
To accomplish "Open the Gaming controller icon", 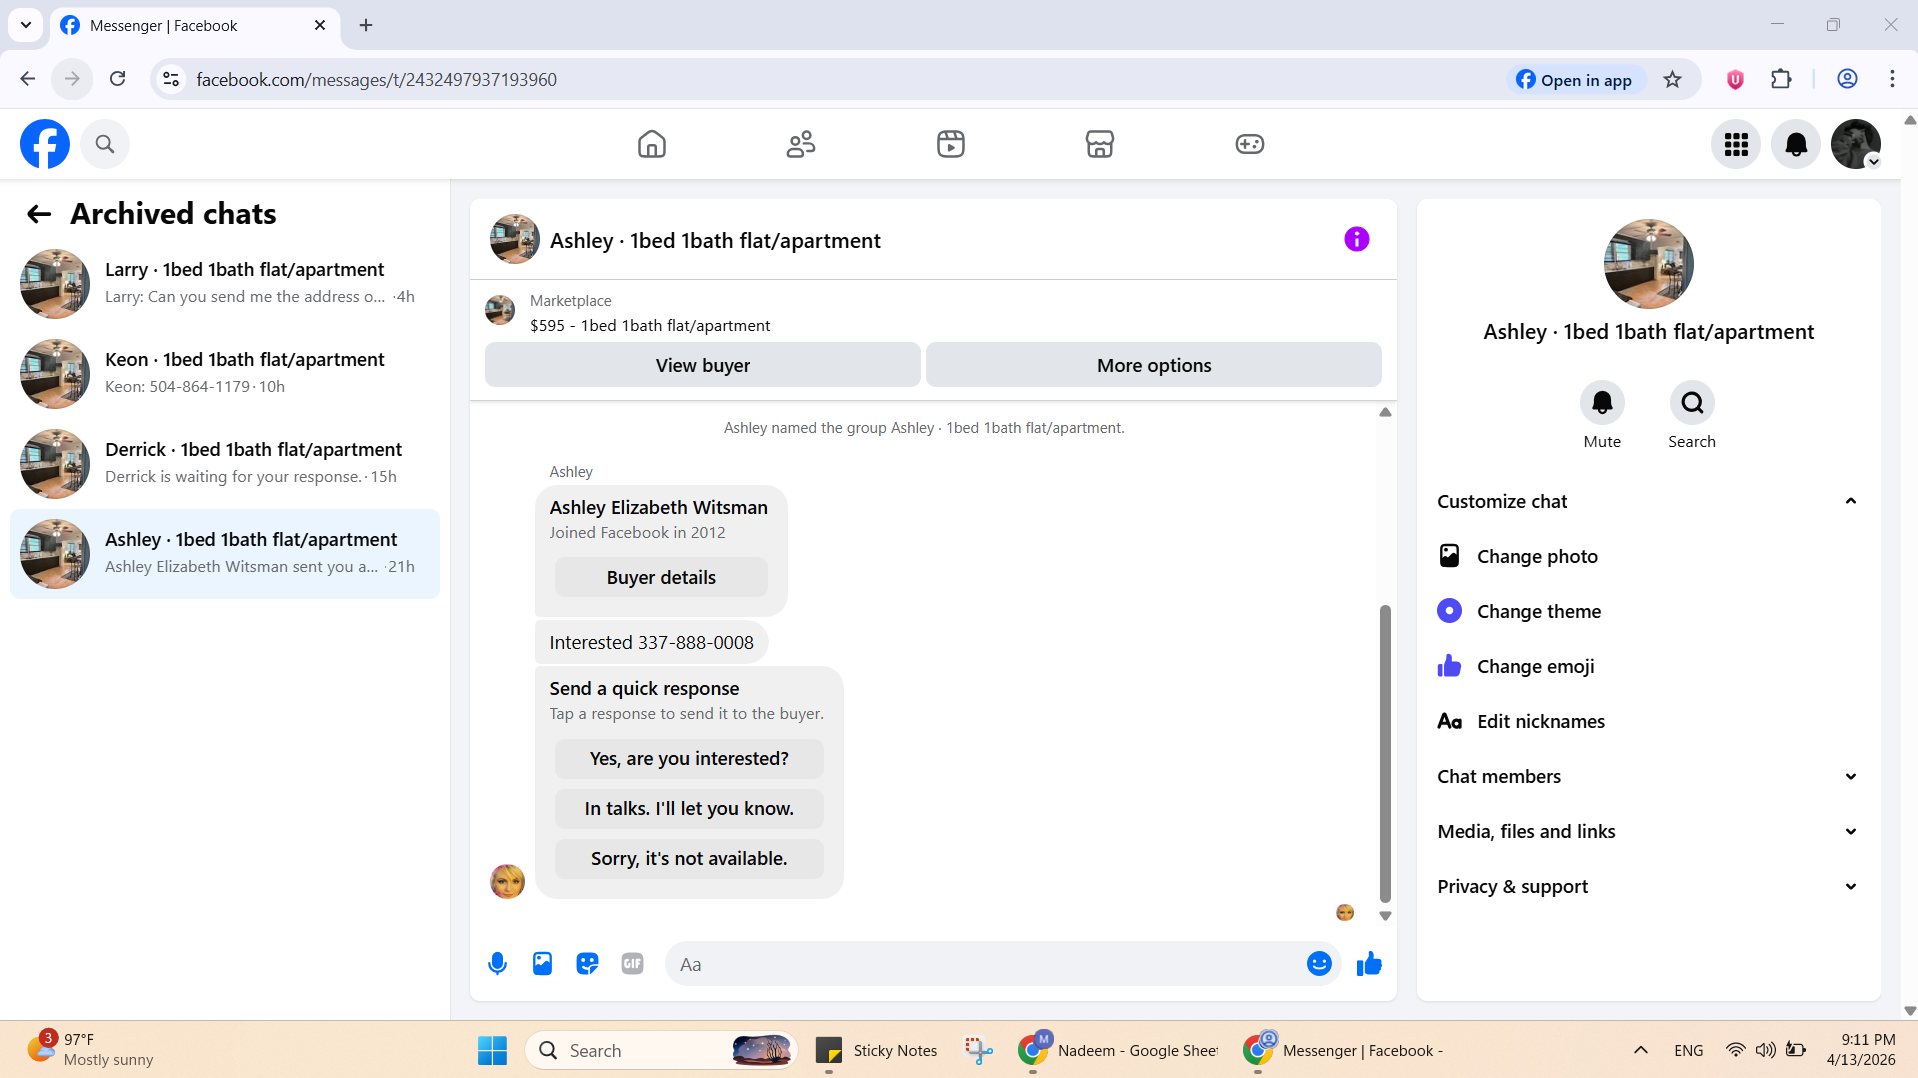I will point(1250,144).
